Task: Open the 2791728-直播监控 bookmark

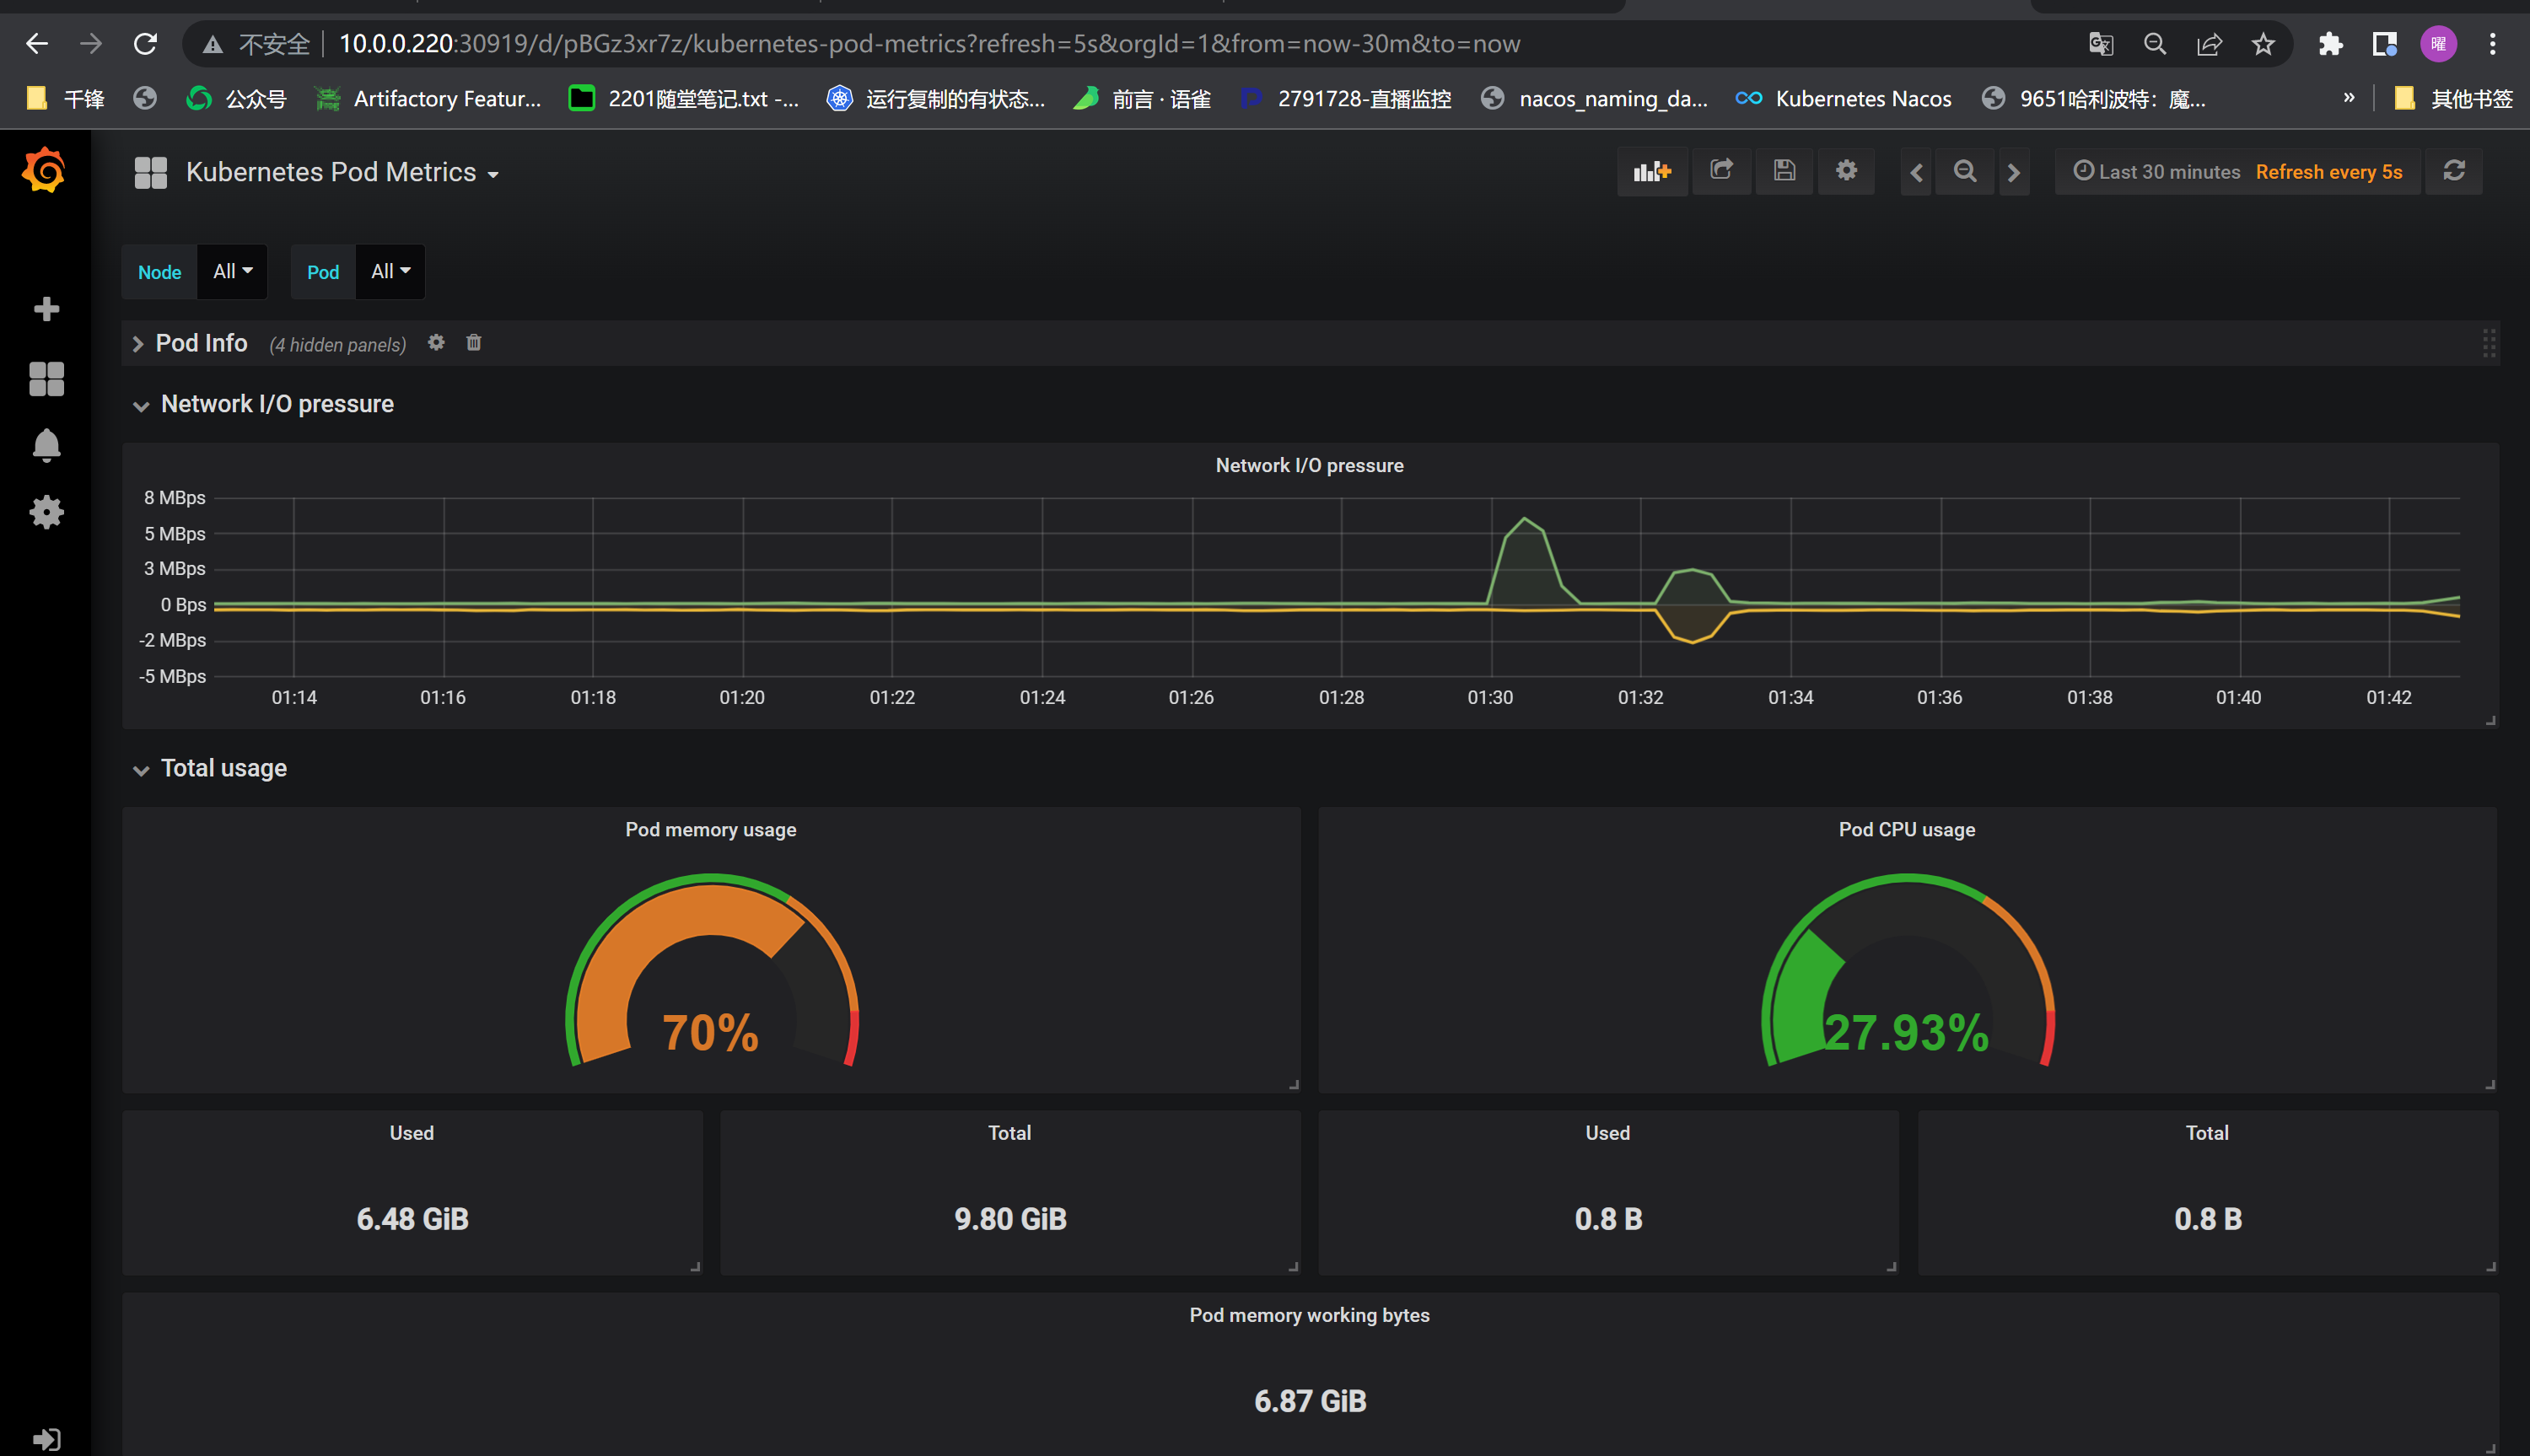Action: (1346, 98)
